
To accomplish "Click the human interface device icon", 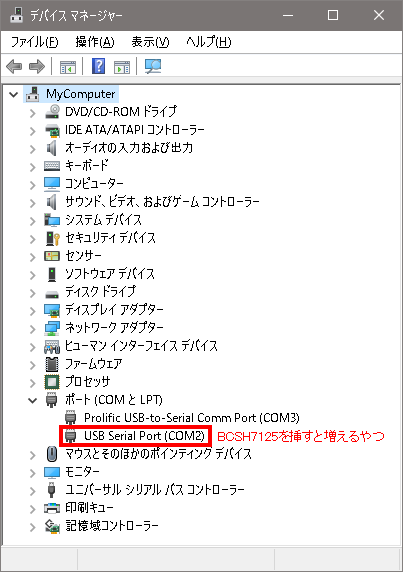I will 52,346.
